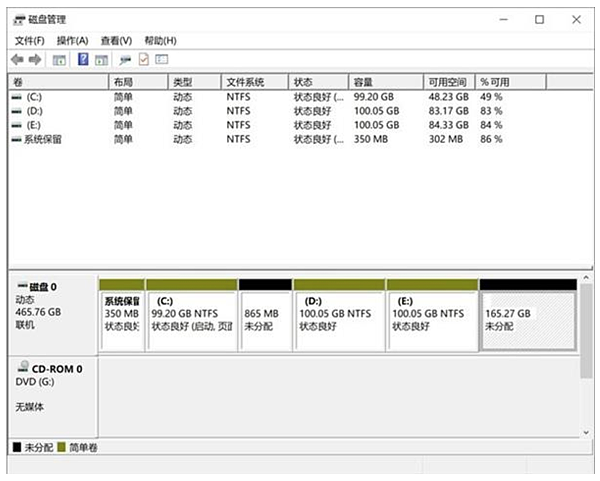
Task: Sort by the 容量 column header
Action: click(386, 82)
